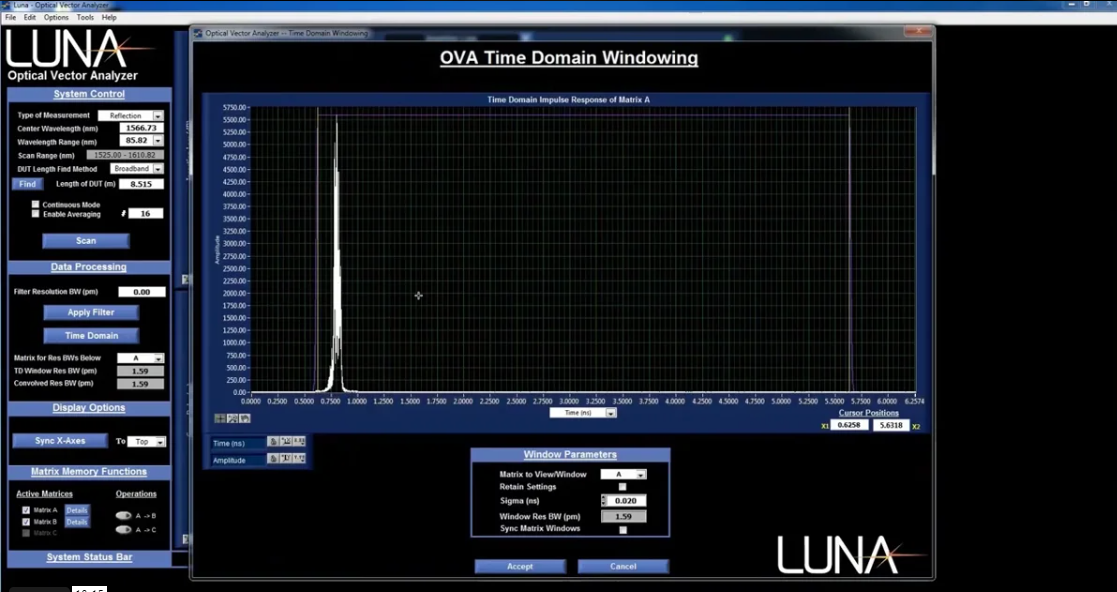The height and width of the screenshot is (592, 1117).
Task: Click the Amplitude axis format icon
Action: click(298, 460)
